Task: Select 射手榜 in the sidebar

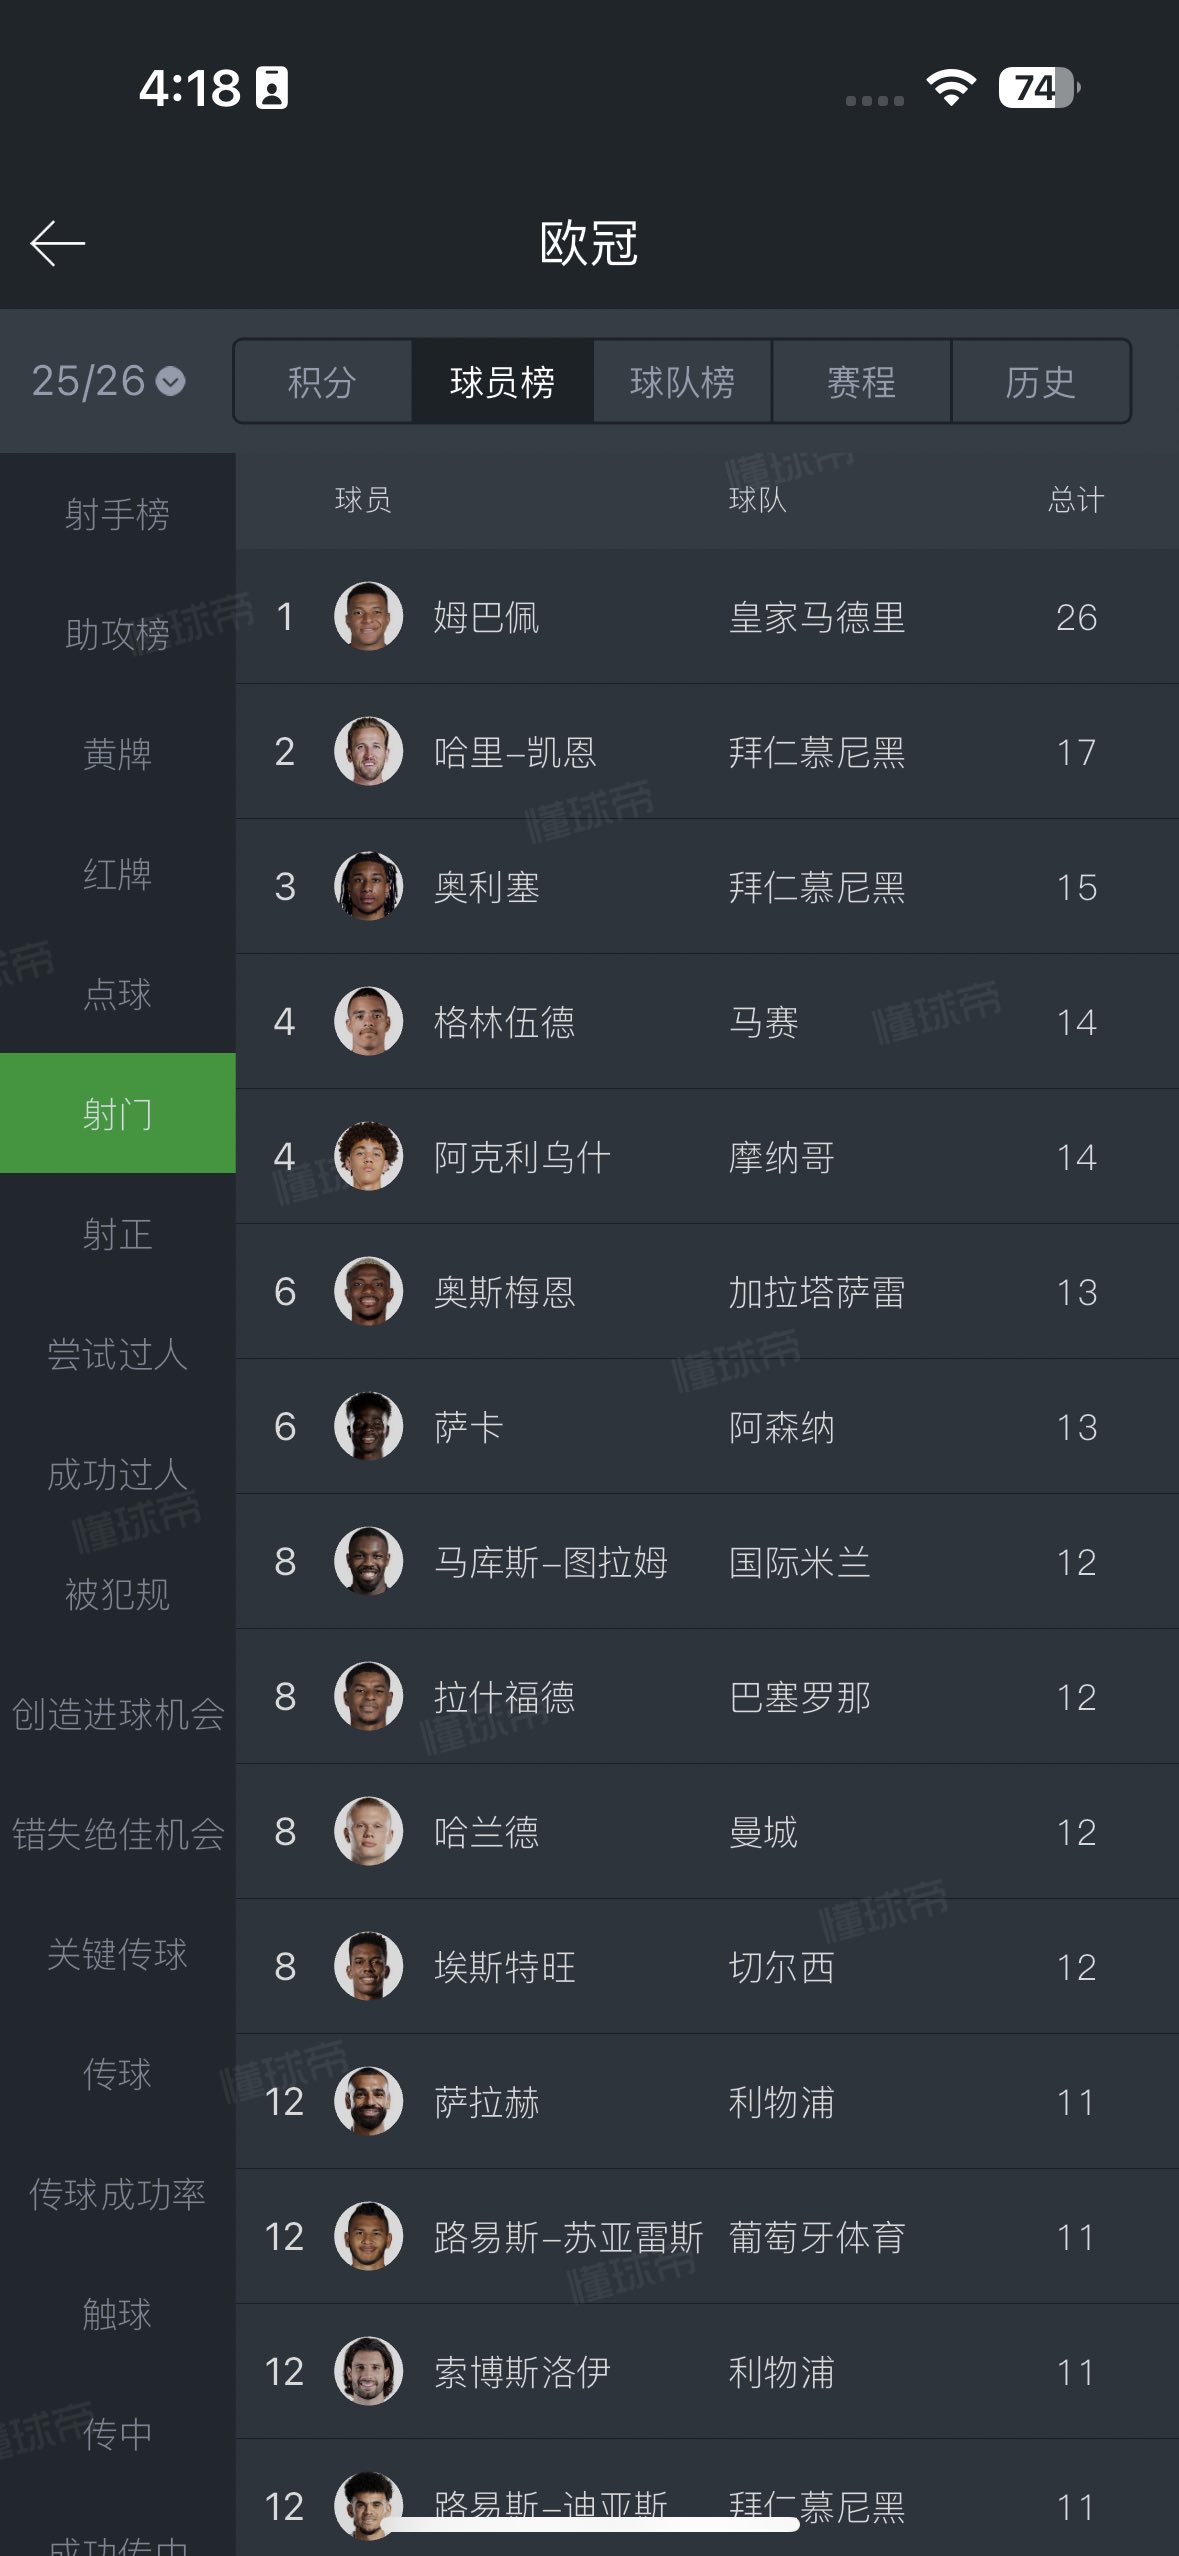Action: tap(117, 514)
